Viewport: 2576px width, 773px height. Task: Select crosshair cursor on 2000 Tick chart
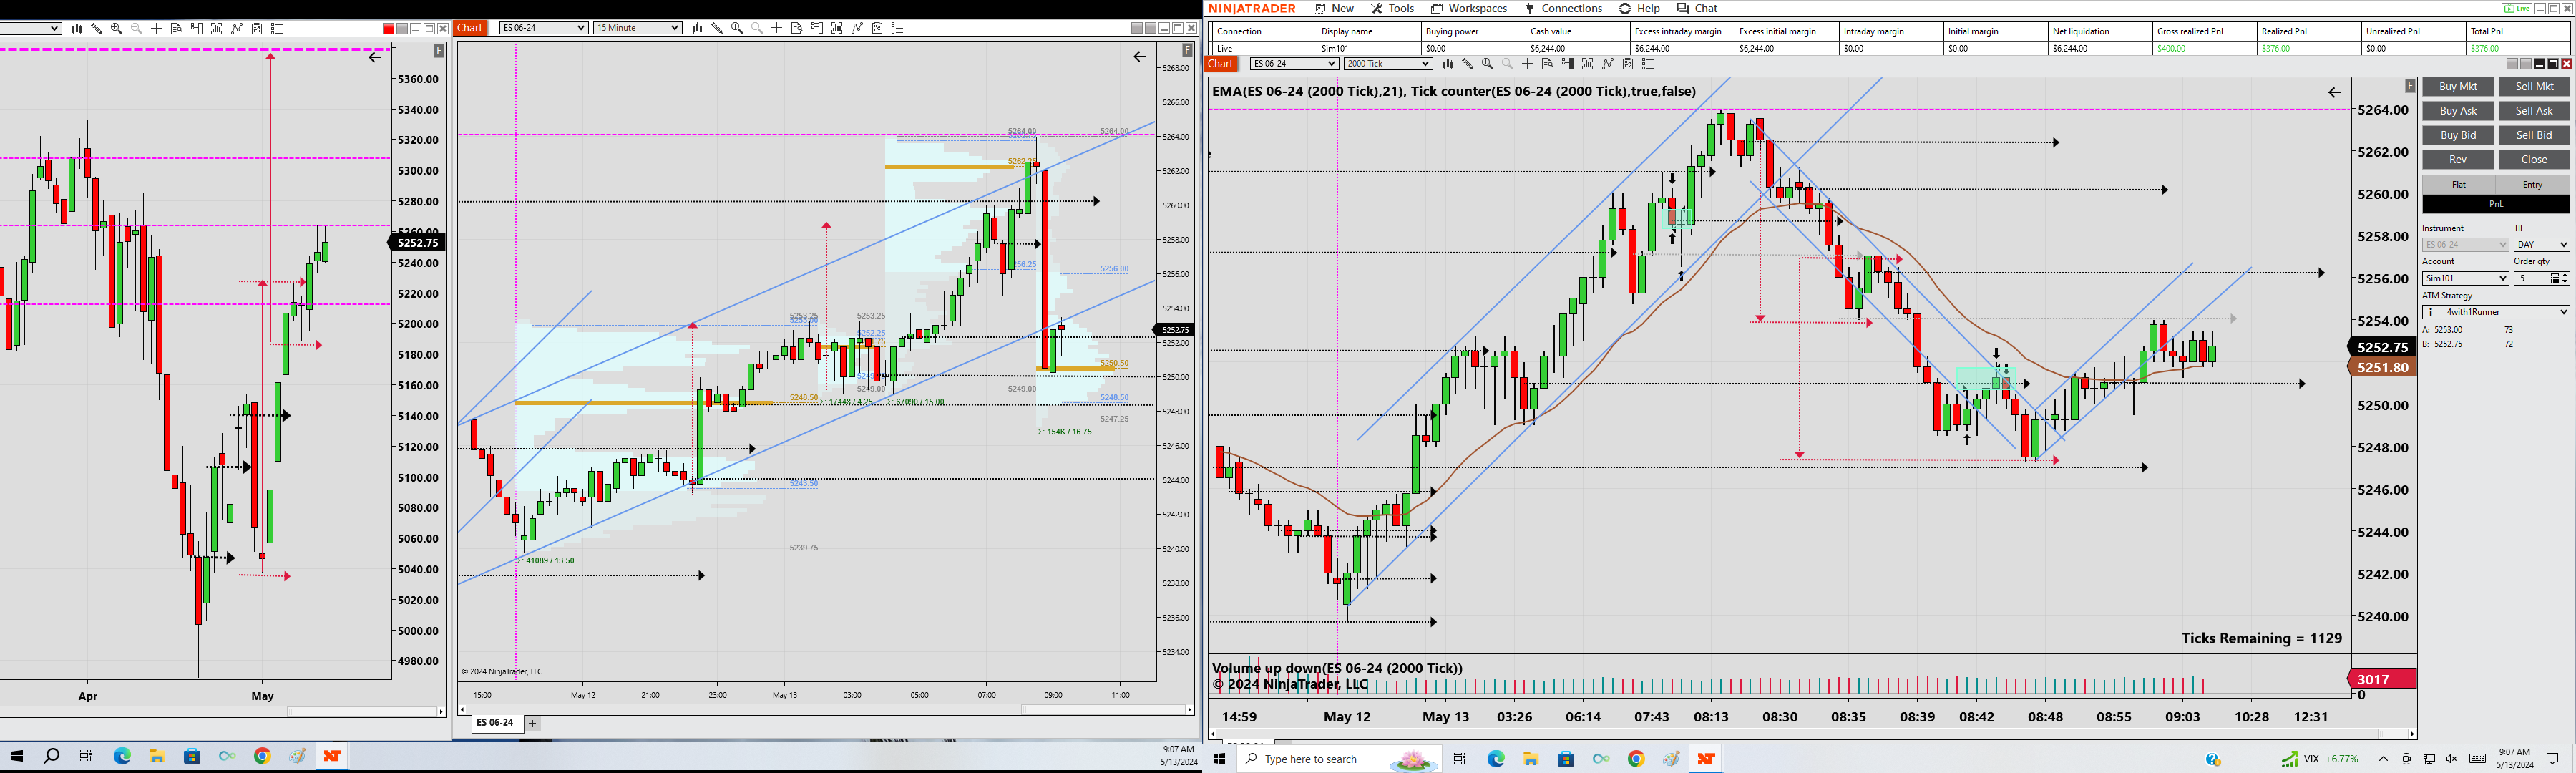(x=1527, y=64)
